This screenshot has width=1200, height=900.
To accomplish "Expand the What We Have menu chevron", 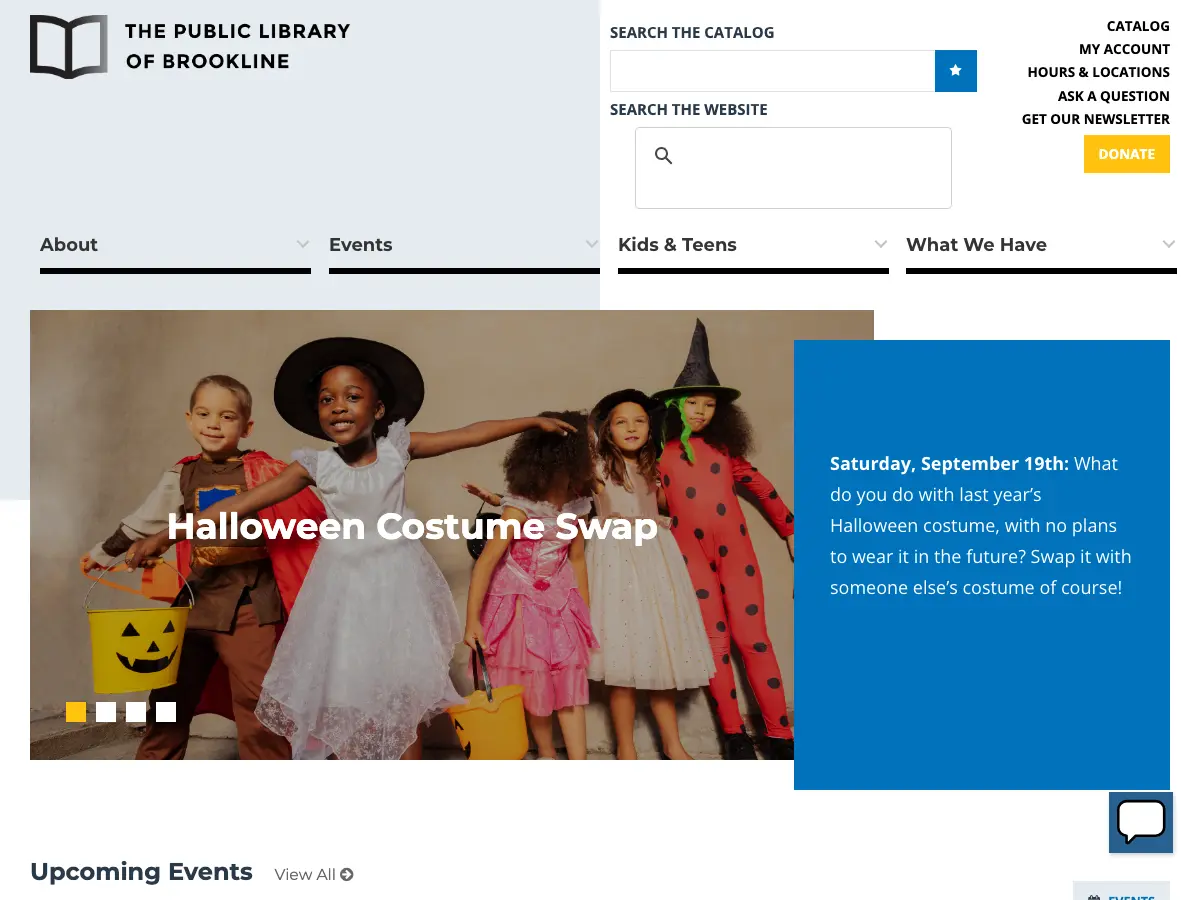I will (1169, 244).
